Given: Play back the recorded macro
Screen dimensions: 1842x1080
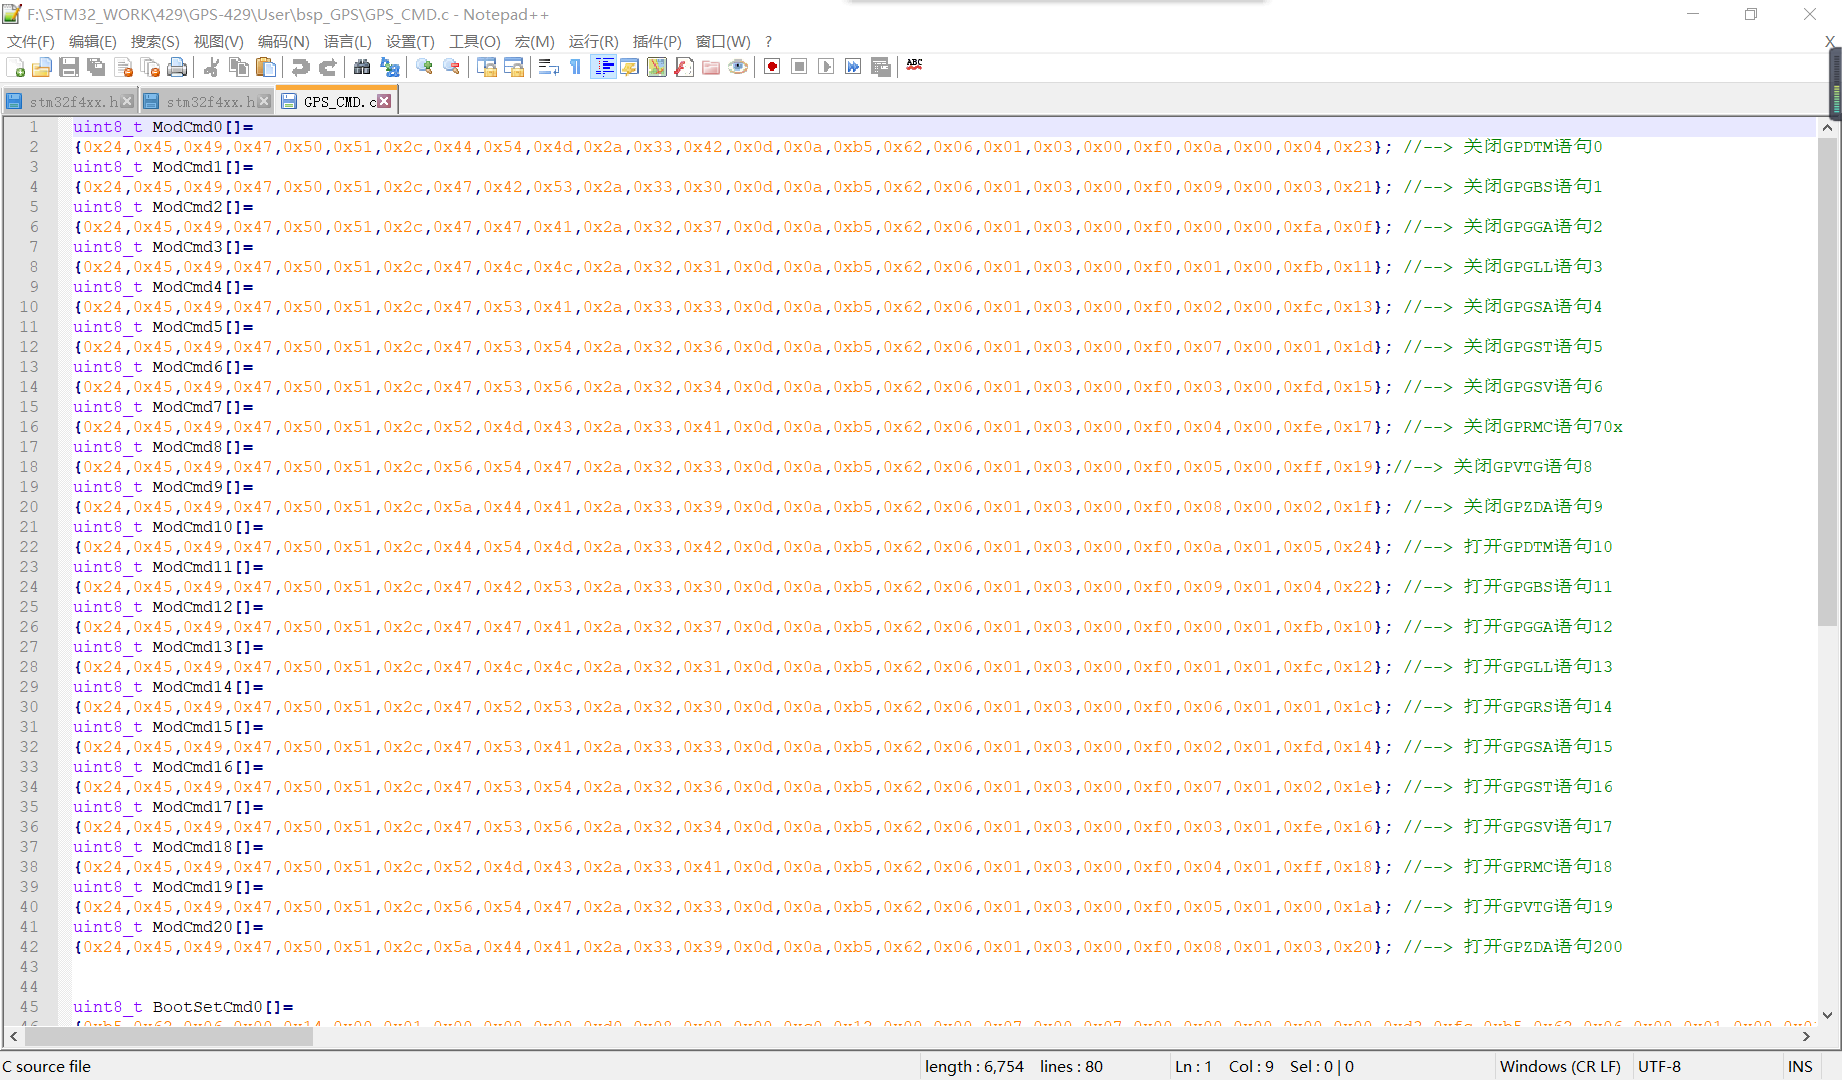Looking at the screenshot, I should point(826,67).
